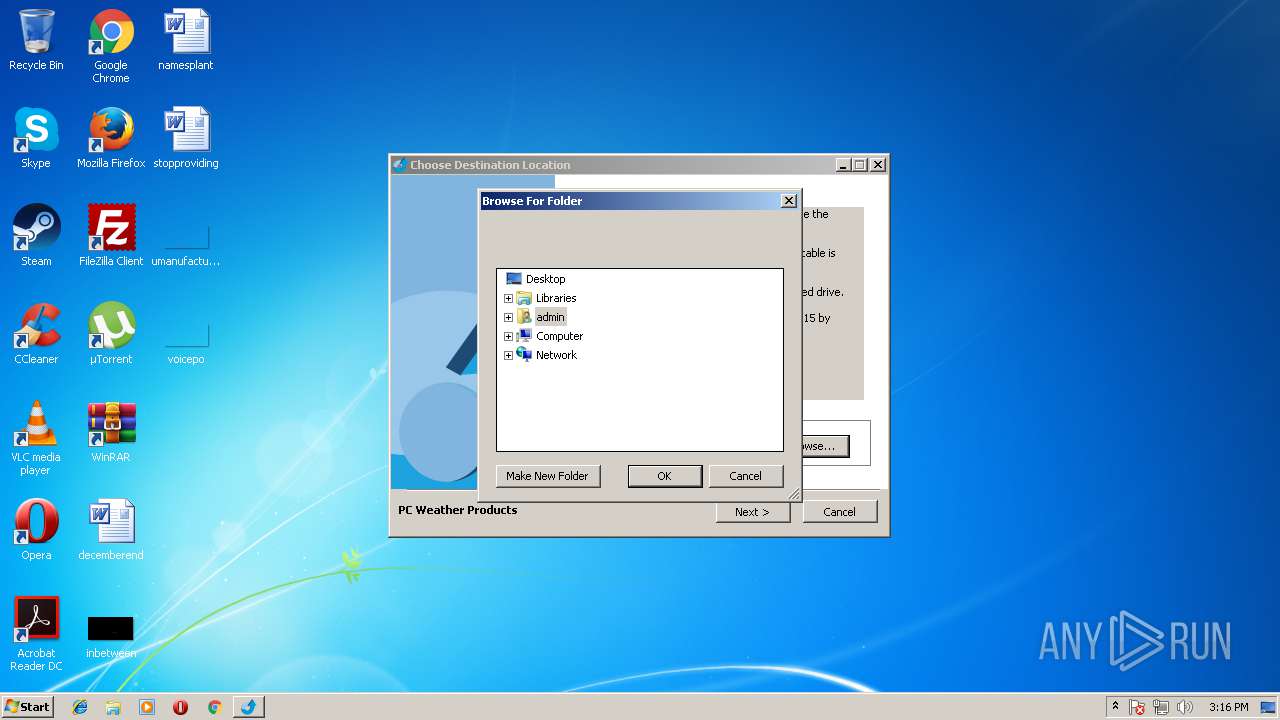Click the Browse For Folder resize grip

pos(794,494)
